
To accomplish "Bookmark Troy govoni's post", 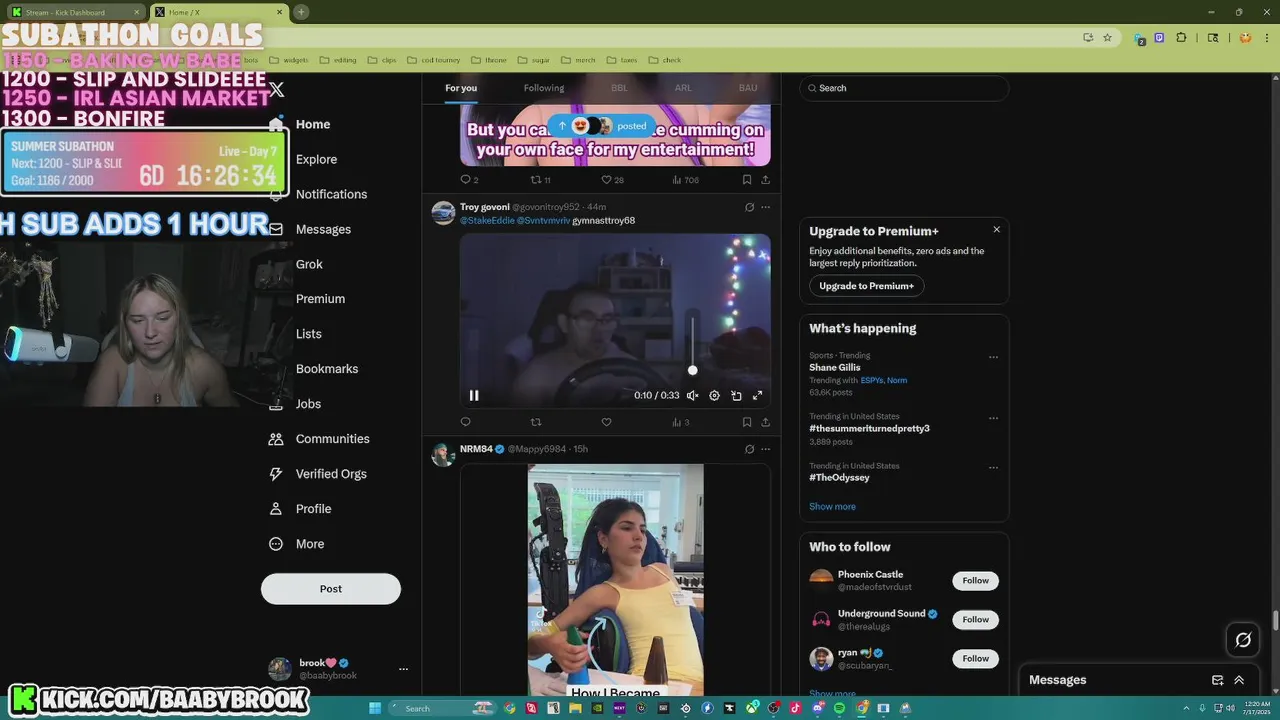I will (x=747, y=422).
